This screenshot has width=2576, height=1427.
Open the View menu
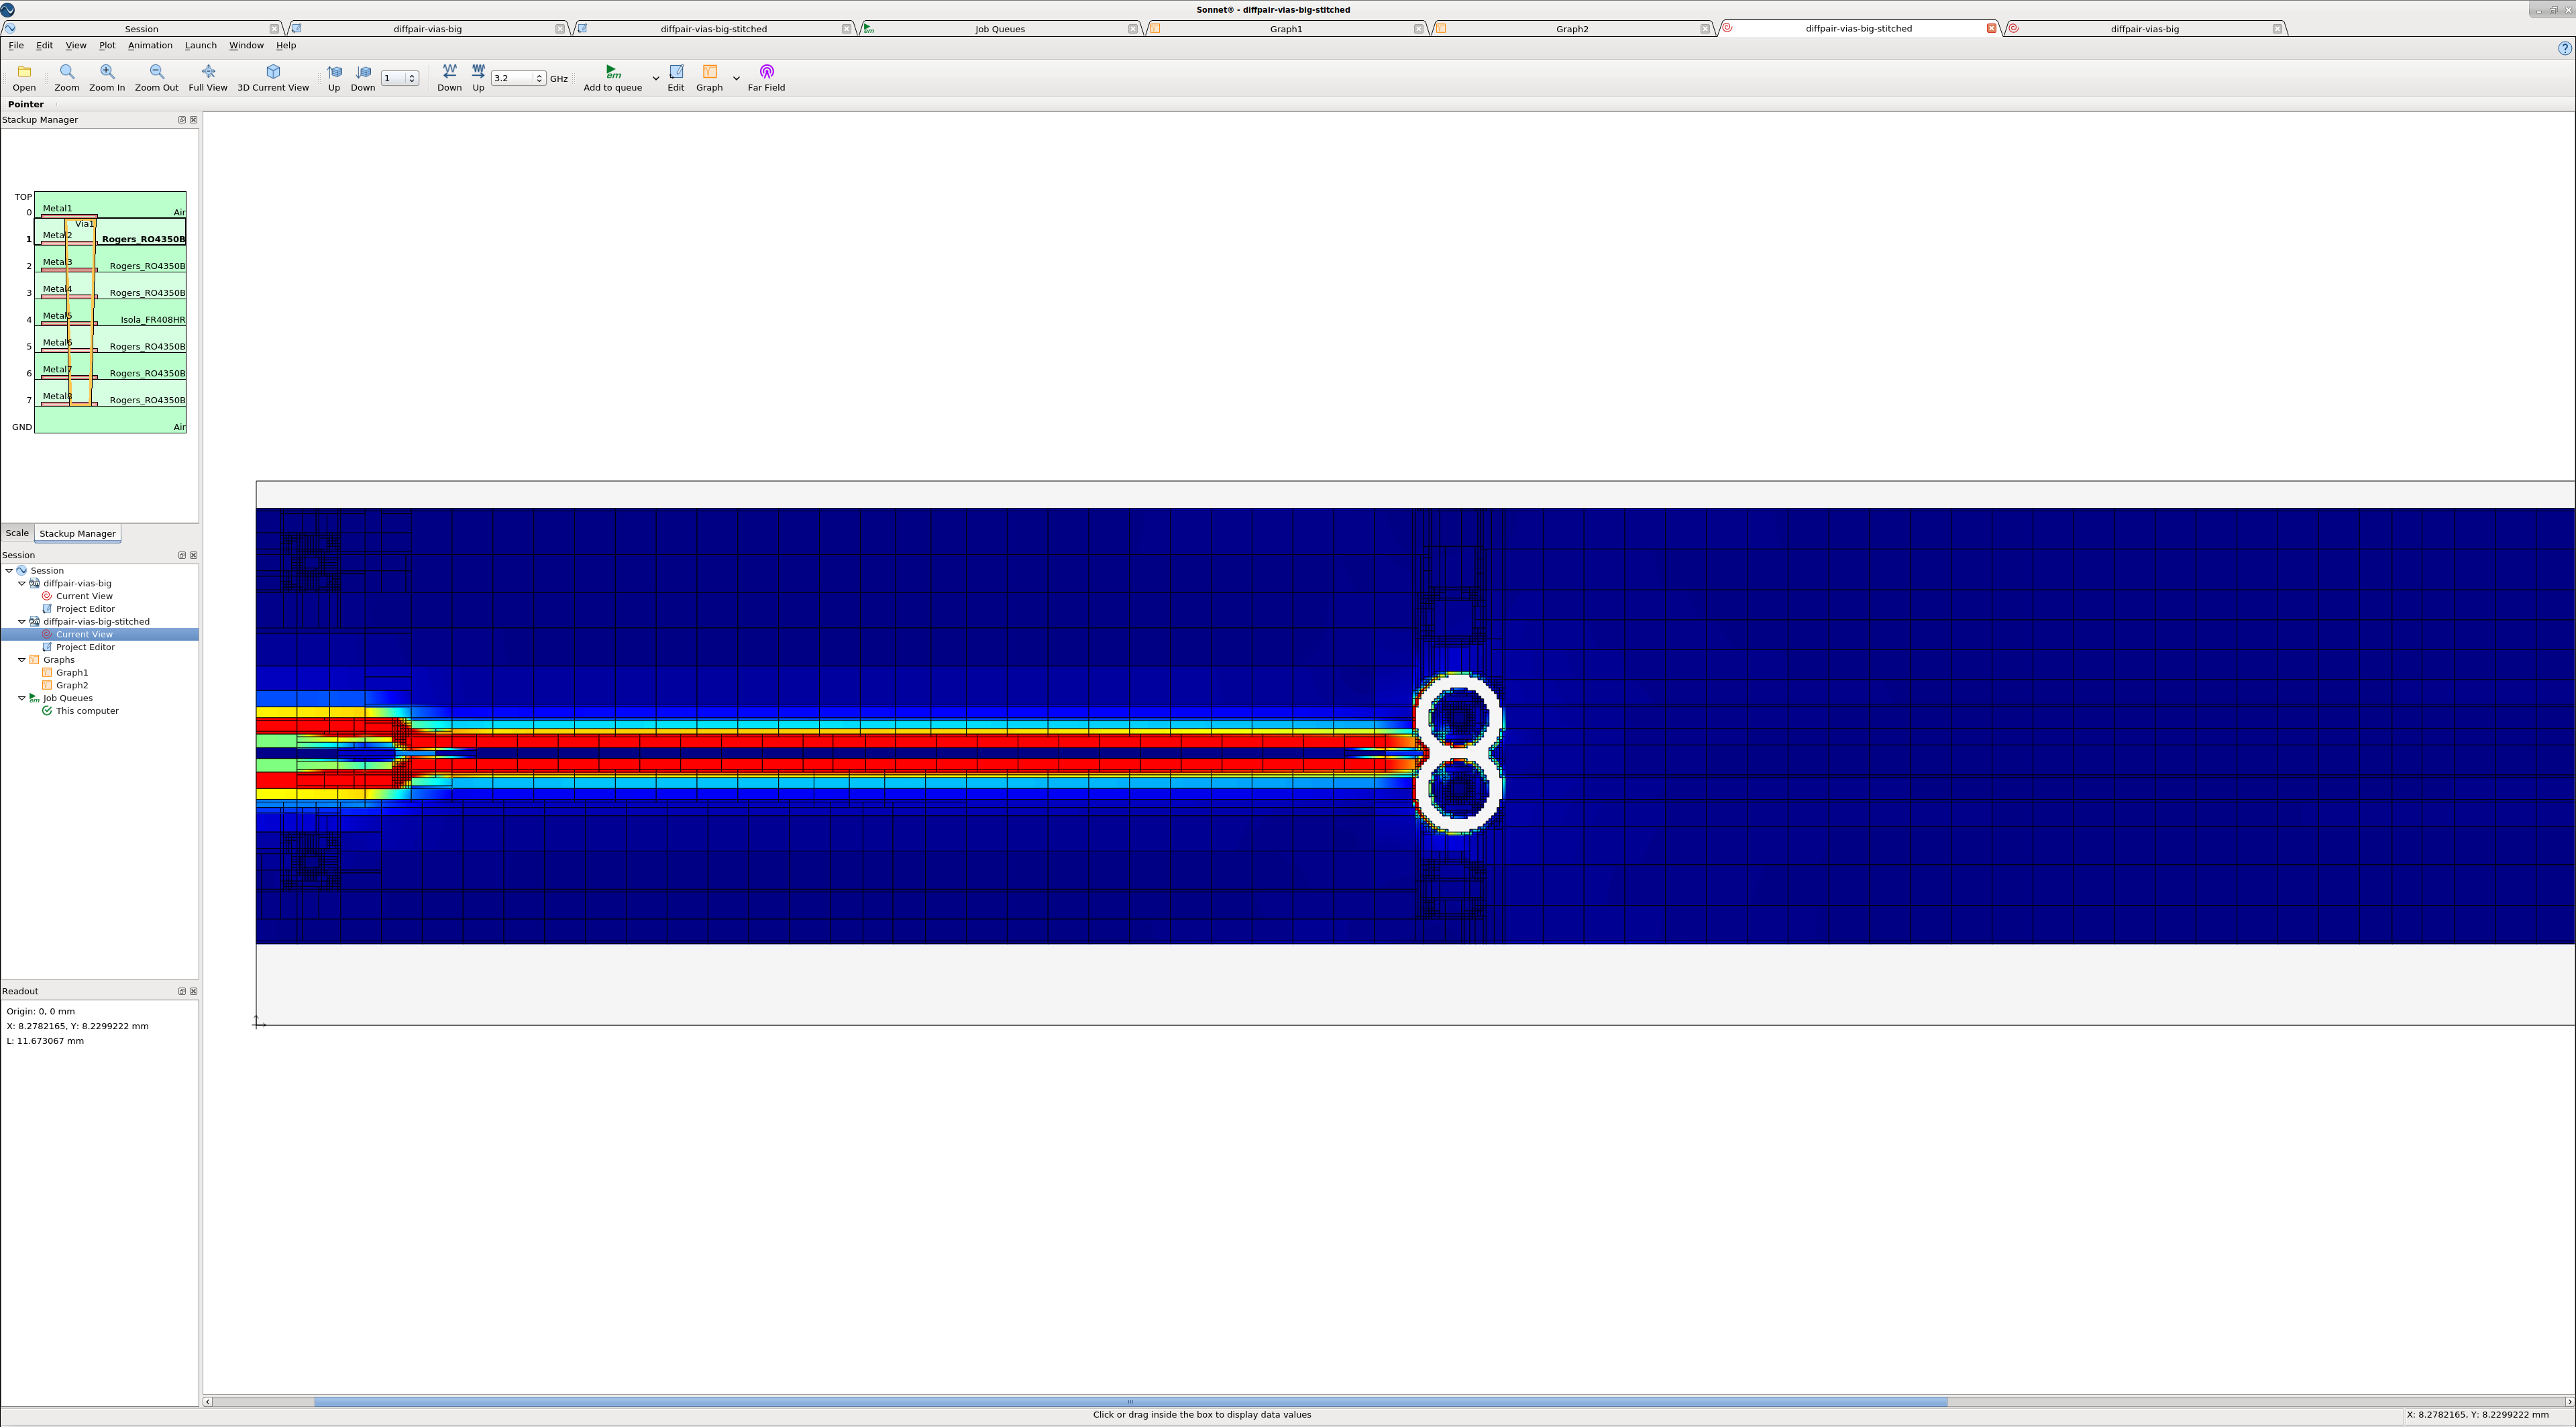76,46
